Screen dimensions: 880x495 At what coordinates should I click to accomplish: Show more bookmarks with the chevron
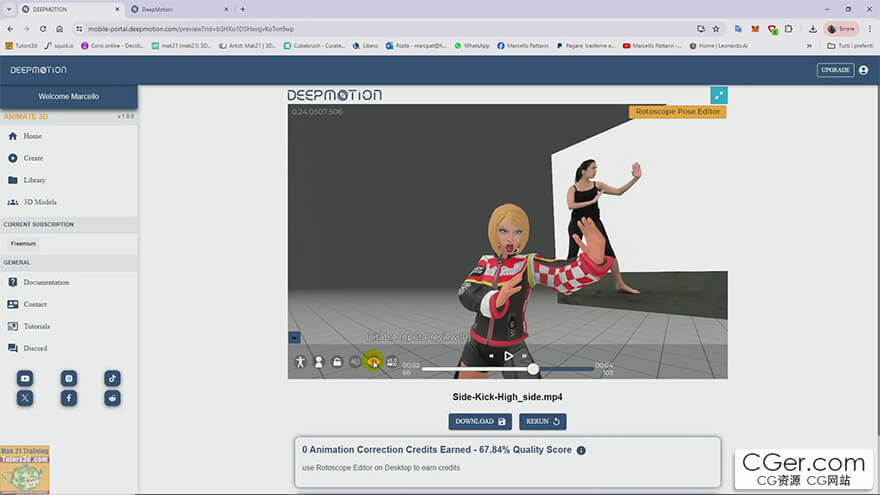point(809,46)
